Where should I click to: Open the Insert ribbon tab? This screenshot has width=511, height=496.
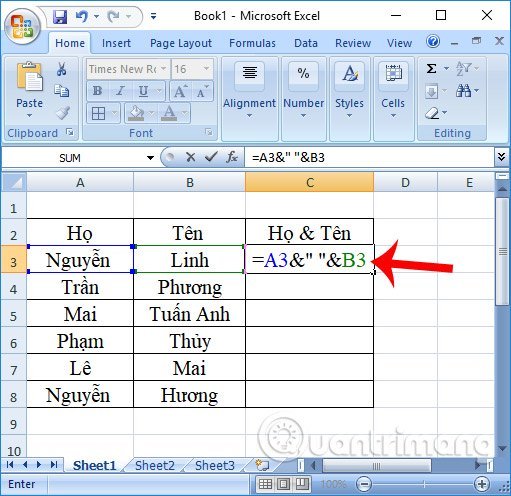point(116,43)
